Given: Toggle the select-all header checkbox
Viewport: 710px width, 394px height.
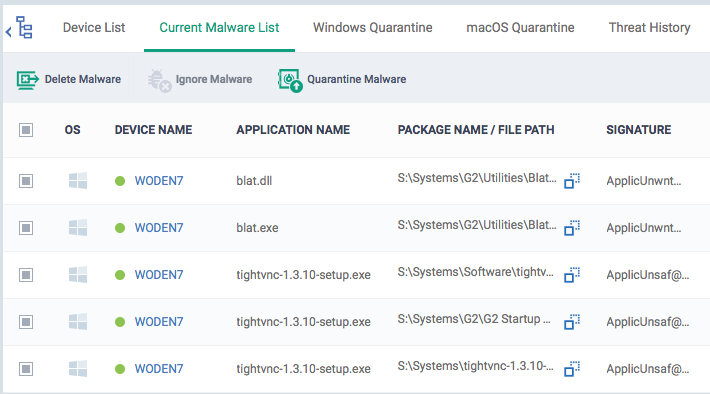Looking at the screenshot, I should pos(26,130).
